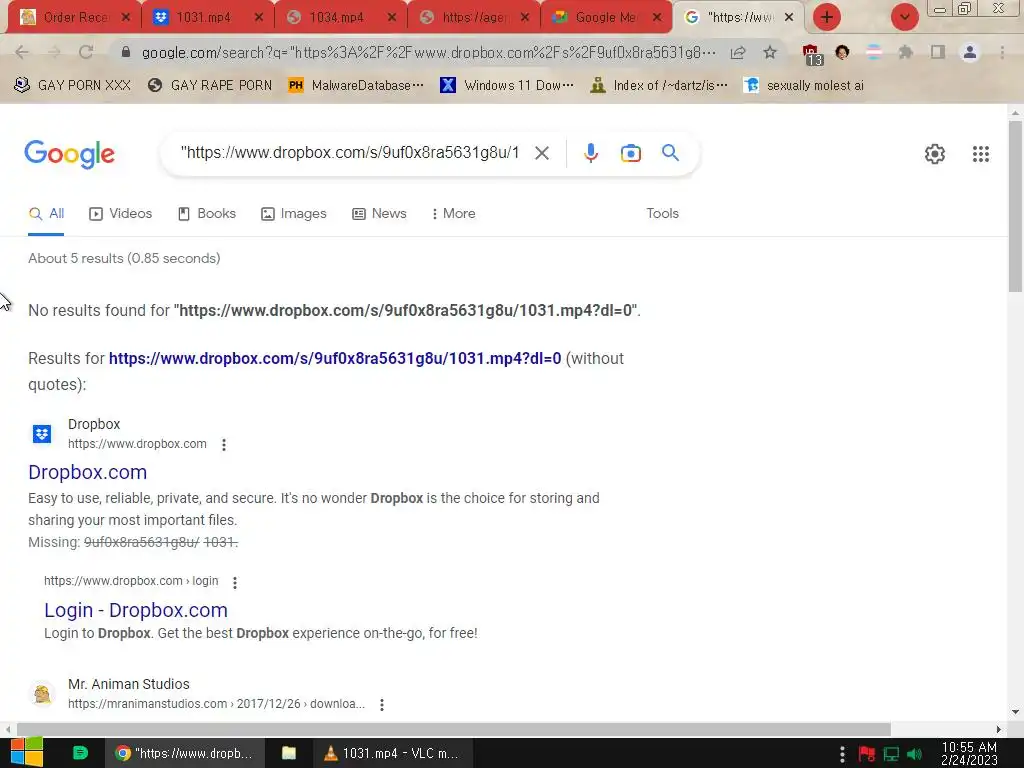Click the red flag tray icon
The image size is (1024, 768).
pos(867,754)
